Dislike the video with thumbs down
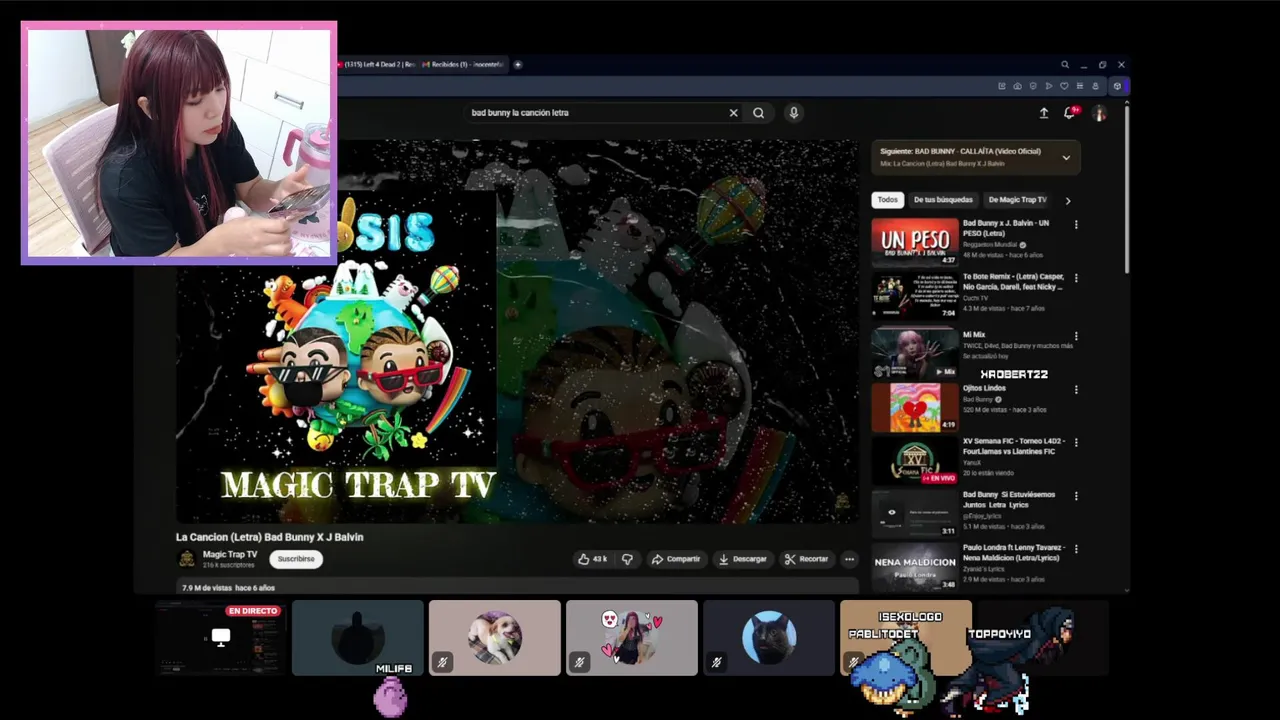The width and height of the screenshot is (1280, 720). pos(627,559)
